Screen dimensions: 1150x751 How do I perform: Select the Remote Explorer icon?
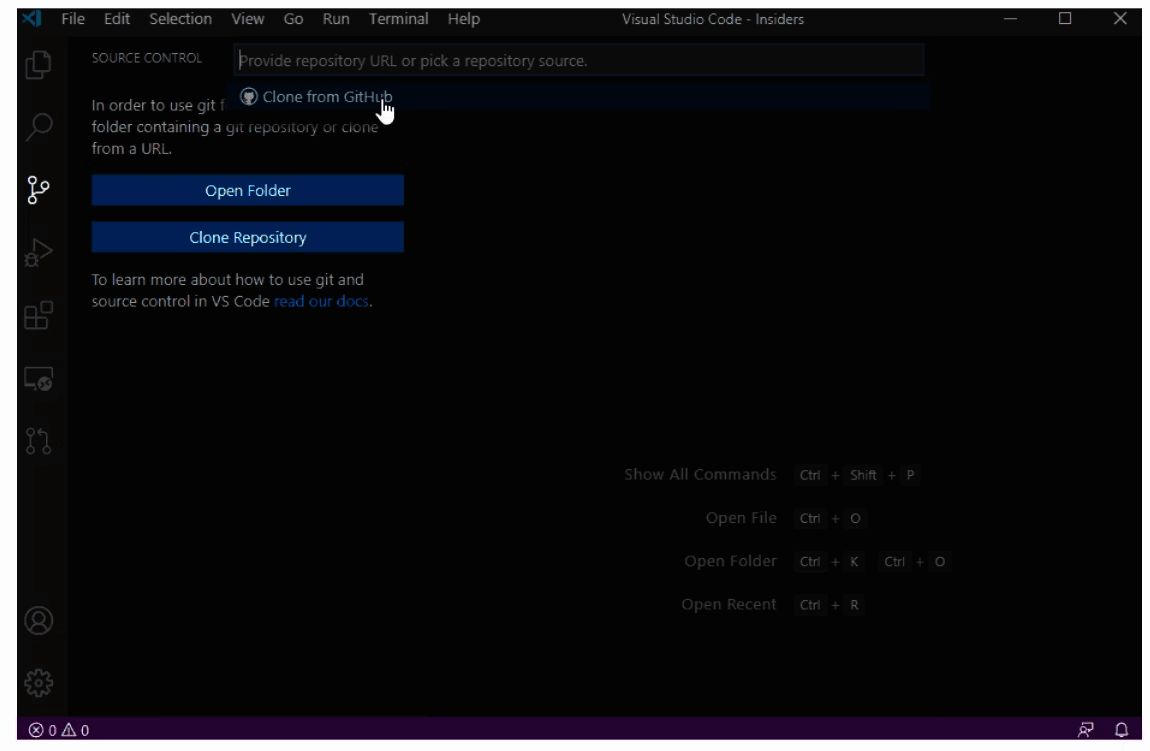pos(37,377)
